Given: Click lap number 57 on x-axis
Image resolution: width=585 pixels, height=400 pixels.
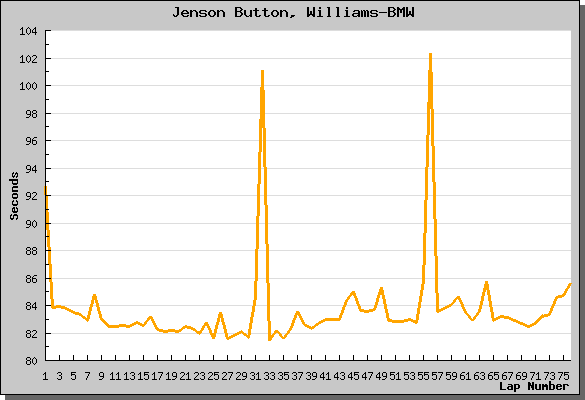Looking at the screenshot, I should coord(437,376).
